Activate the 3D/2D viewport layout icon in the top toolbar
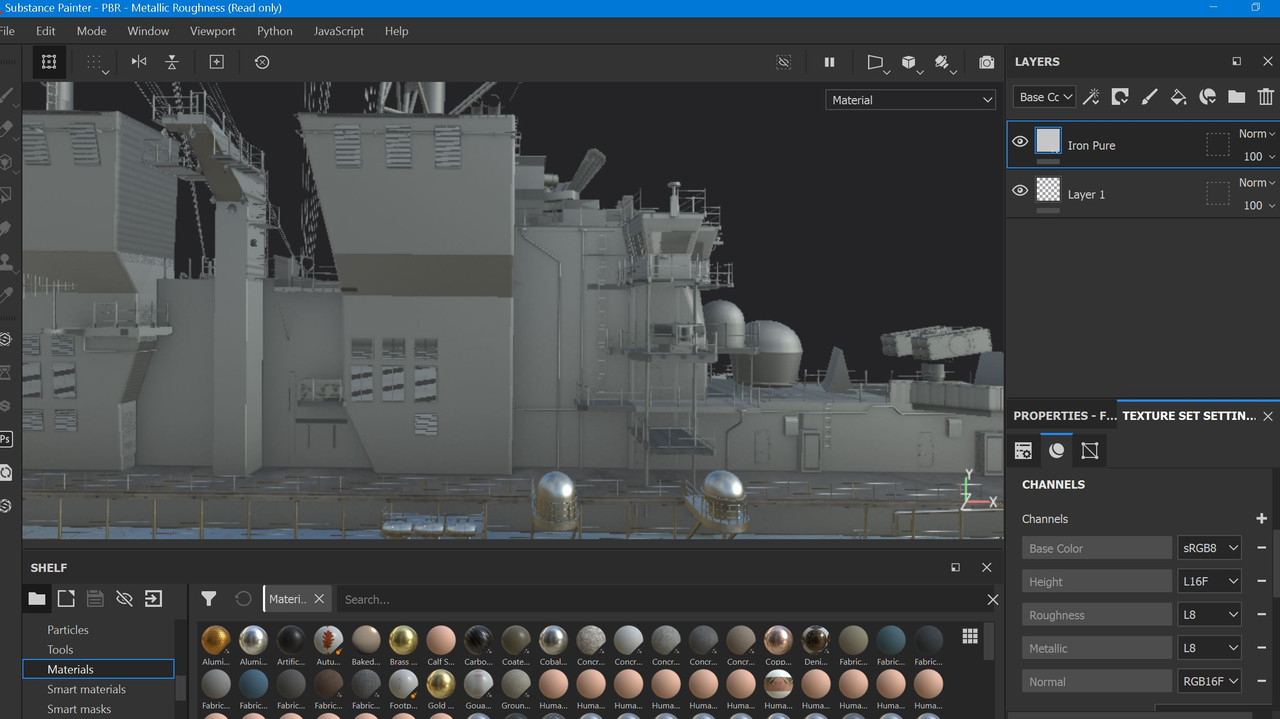This screenshot has height=719, width=1280. pos(48,62)
